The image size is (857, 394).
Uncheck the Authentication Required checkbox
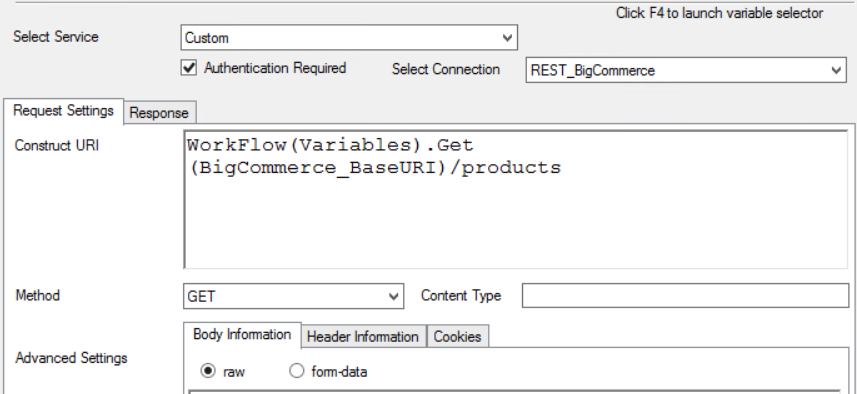(189, 68)
